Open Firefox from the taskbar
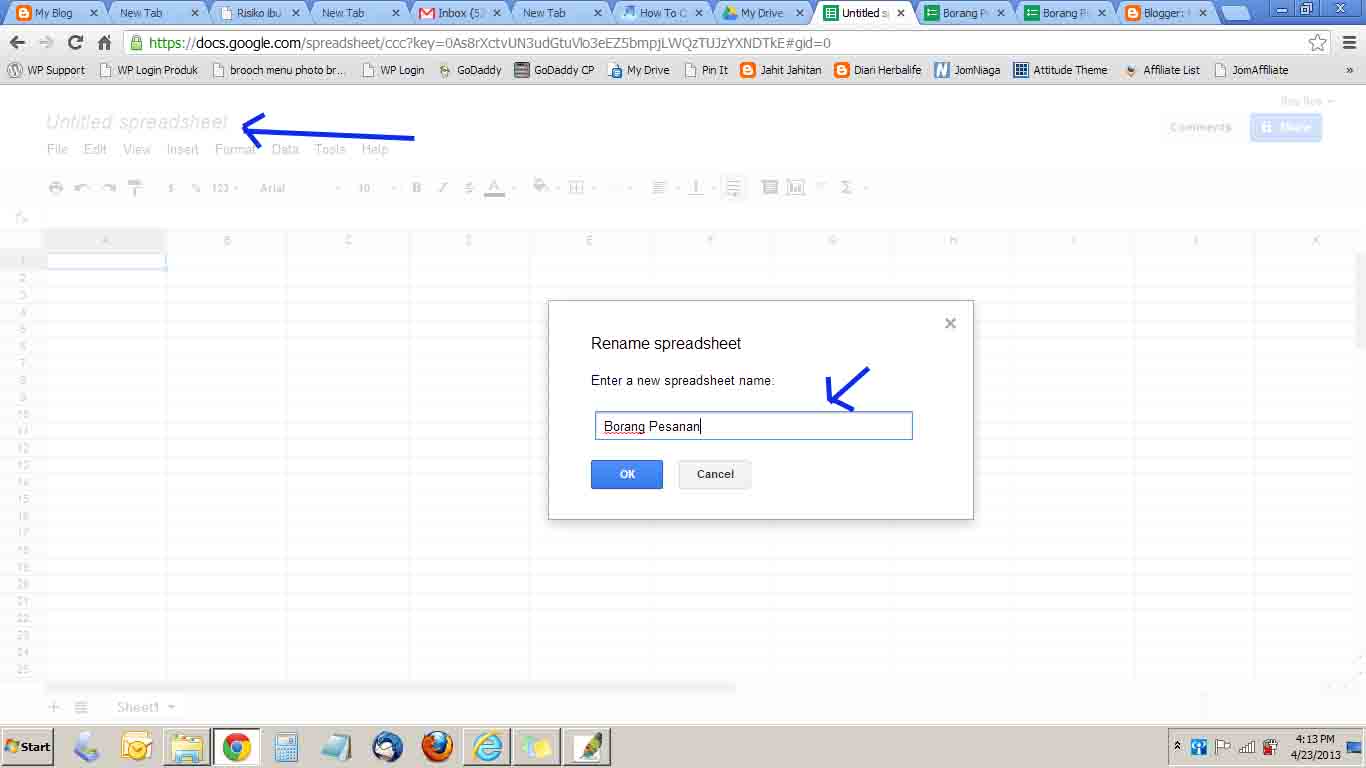Image resolution: width=1366 pixels, height=768 pixels. click(x=437, y=746)
